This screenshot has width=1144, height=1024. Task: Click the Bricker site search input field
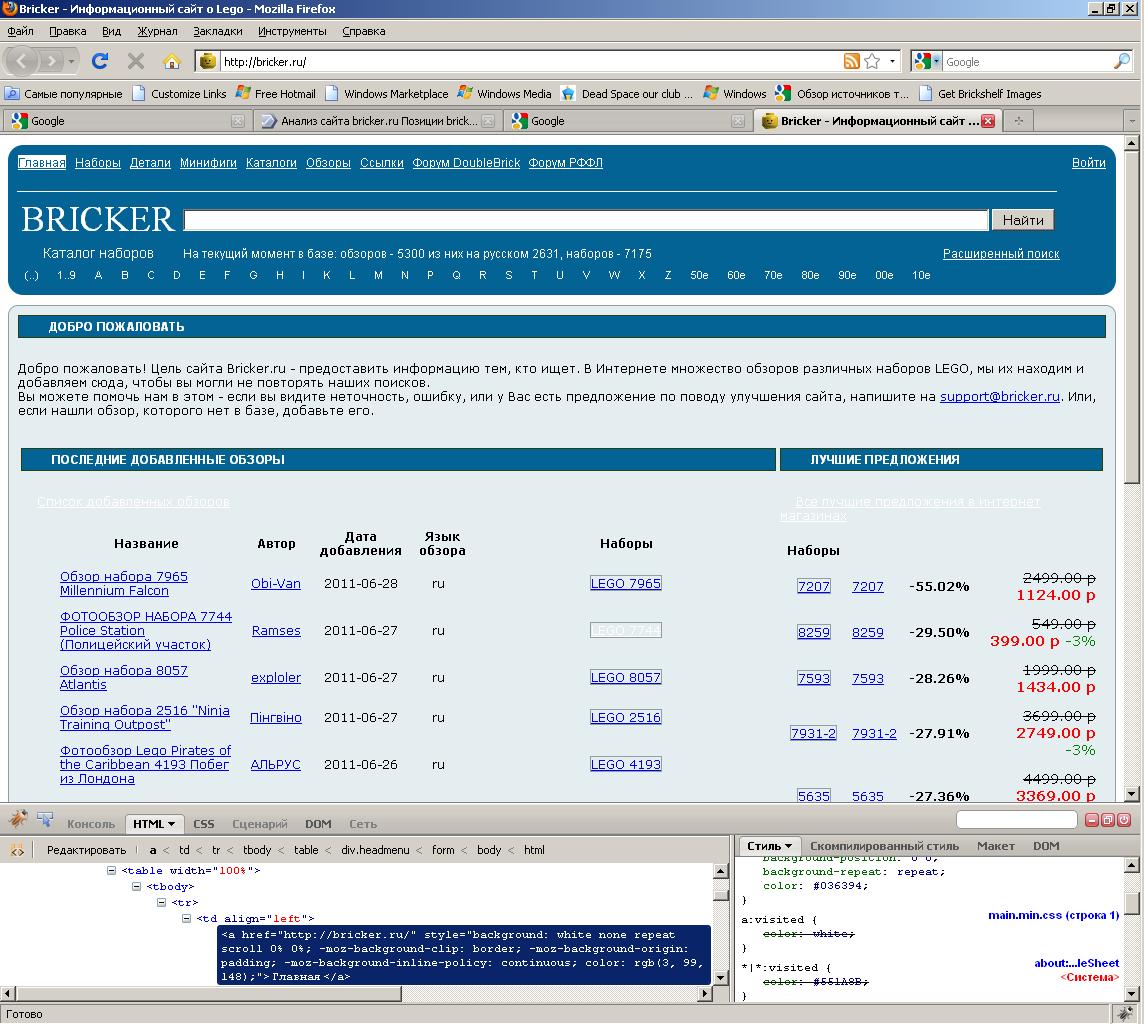[586, 220]
